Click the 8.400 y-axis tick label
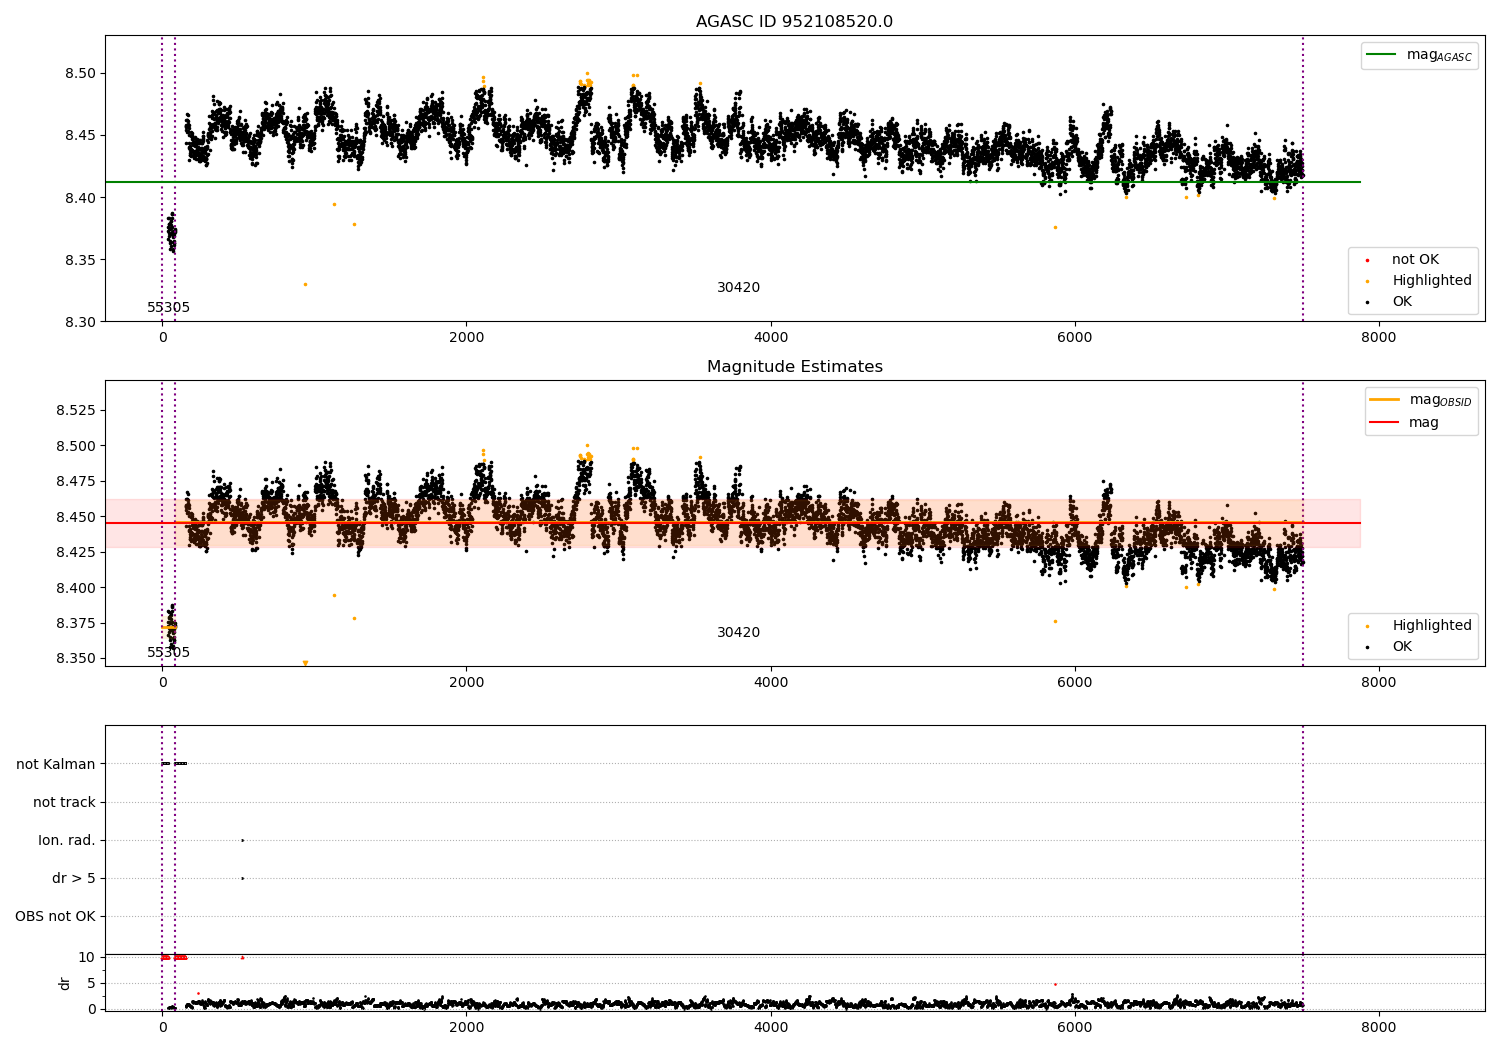 (76, 588)
